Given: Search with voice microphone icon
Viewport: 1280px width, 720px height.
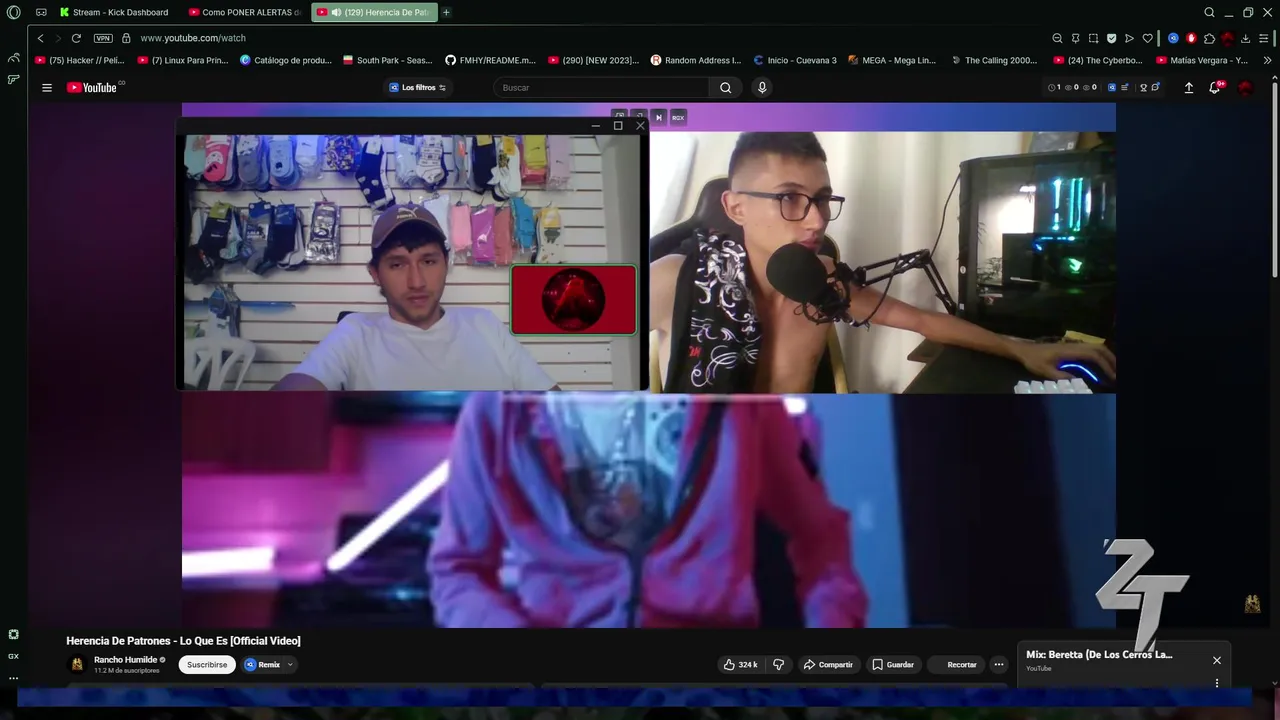Looking at the screenshot, I should coord(762,87).
